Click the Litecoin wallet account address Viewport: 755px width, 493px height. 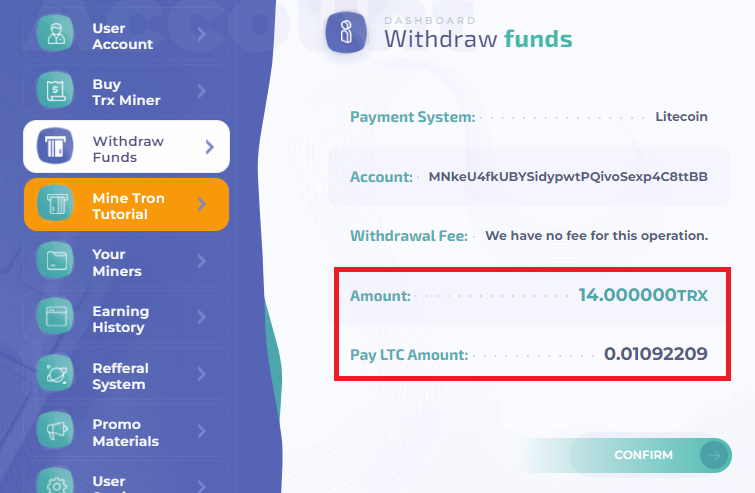pos(568,177)
